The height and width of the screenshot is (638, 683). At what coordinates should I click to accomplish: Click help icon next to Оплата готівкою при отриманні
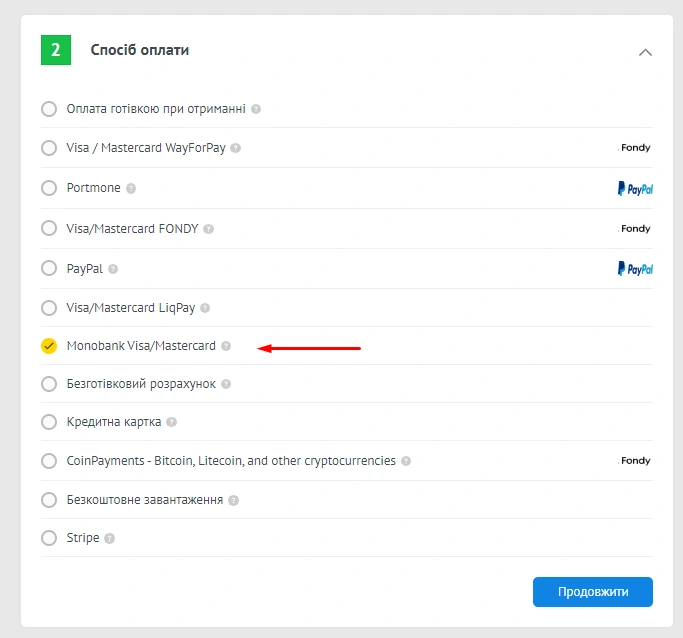pyautogui.click(x=256, y=109)
